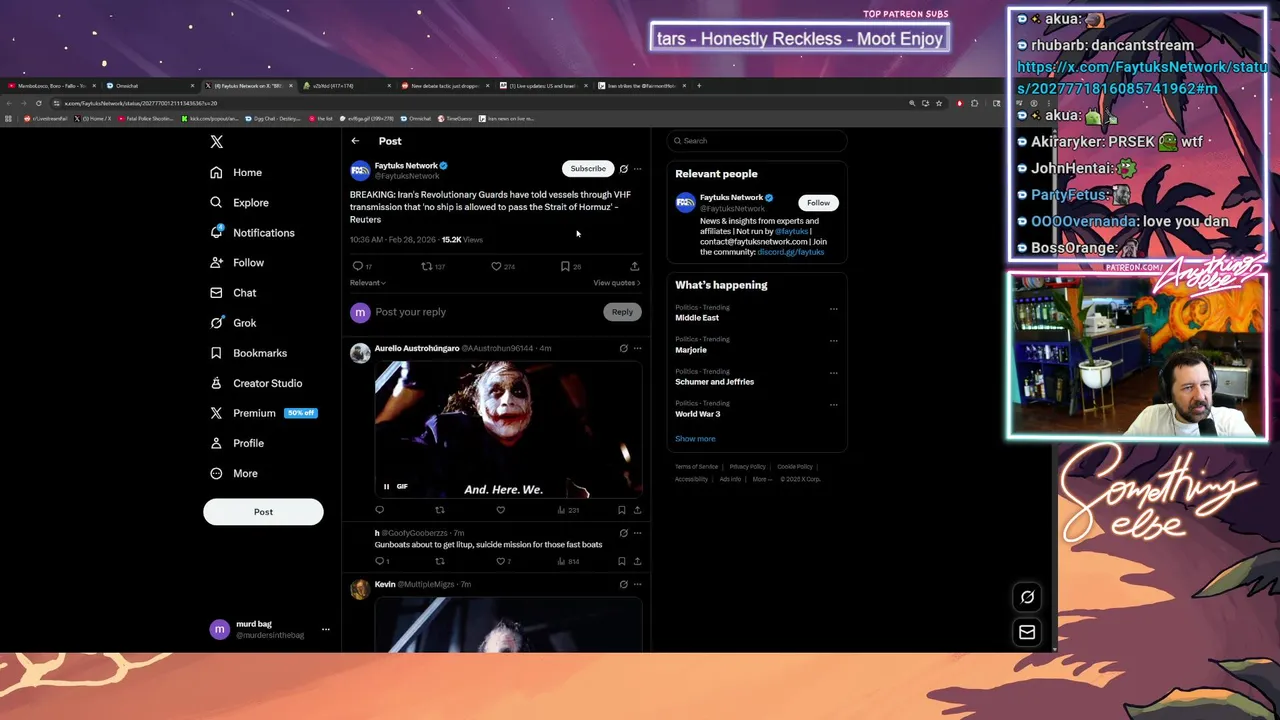1280x720 pixels.
Task: Pause the Joker GIF
Action: tap(386, 487)
